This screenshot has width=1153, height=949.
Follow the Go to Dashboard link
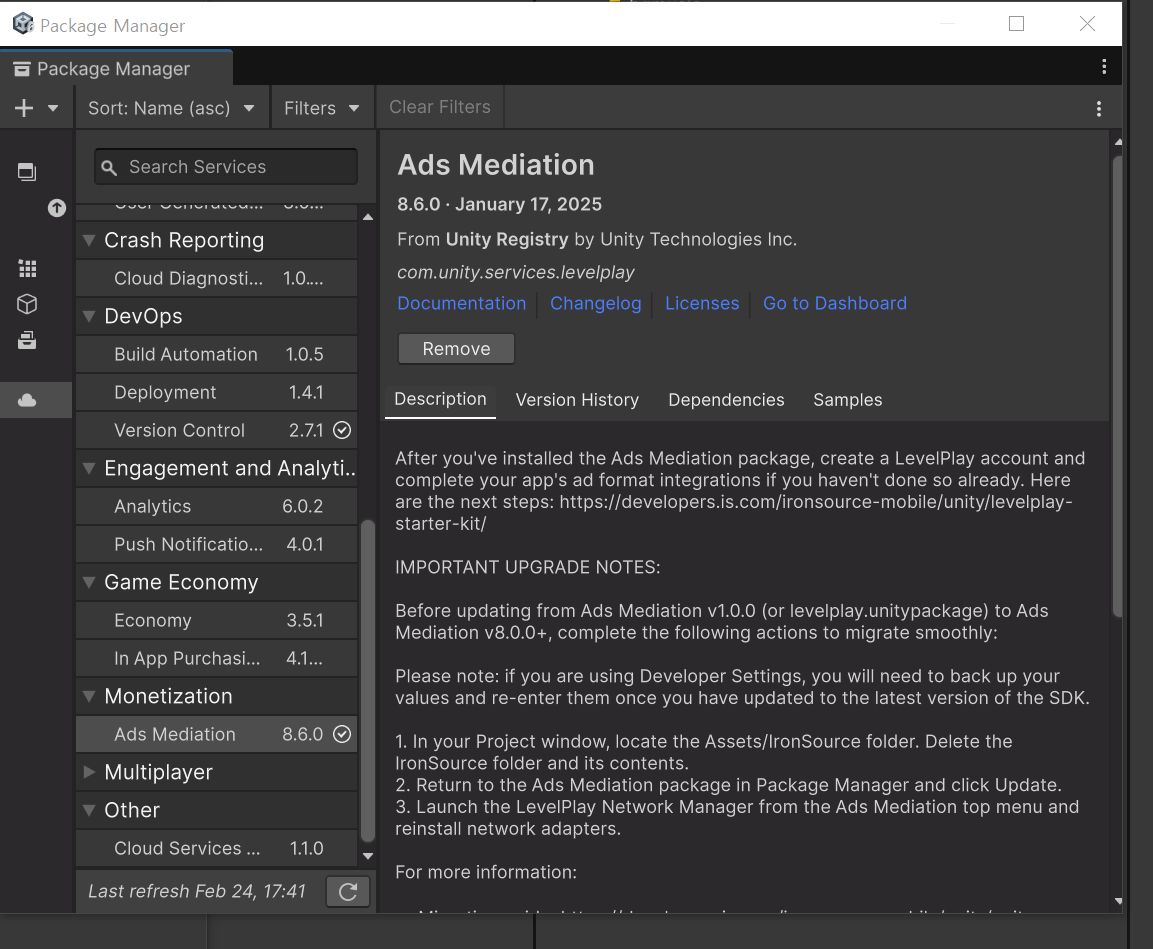(835, 304)
